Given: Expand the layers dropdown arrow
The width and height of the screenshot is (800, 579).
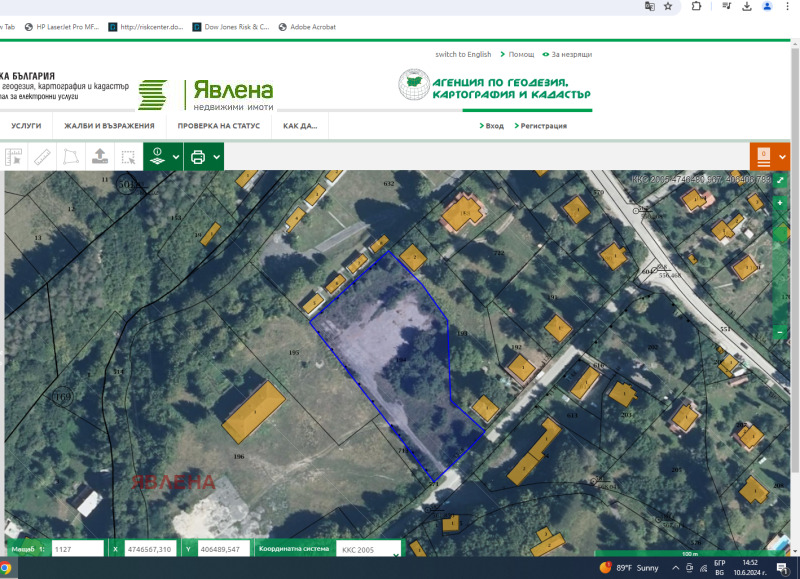Looking at the screenshot, I should tap(176, 157).
